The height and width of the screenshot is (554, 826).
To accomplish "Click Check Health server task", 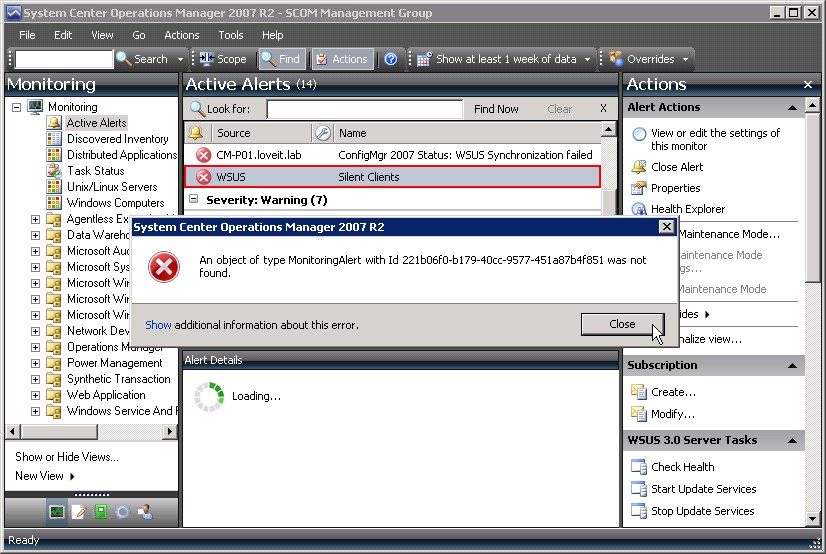I will coord(682,467).
